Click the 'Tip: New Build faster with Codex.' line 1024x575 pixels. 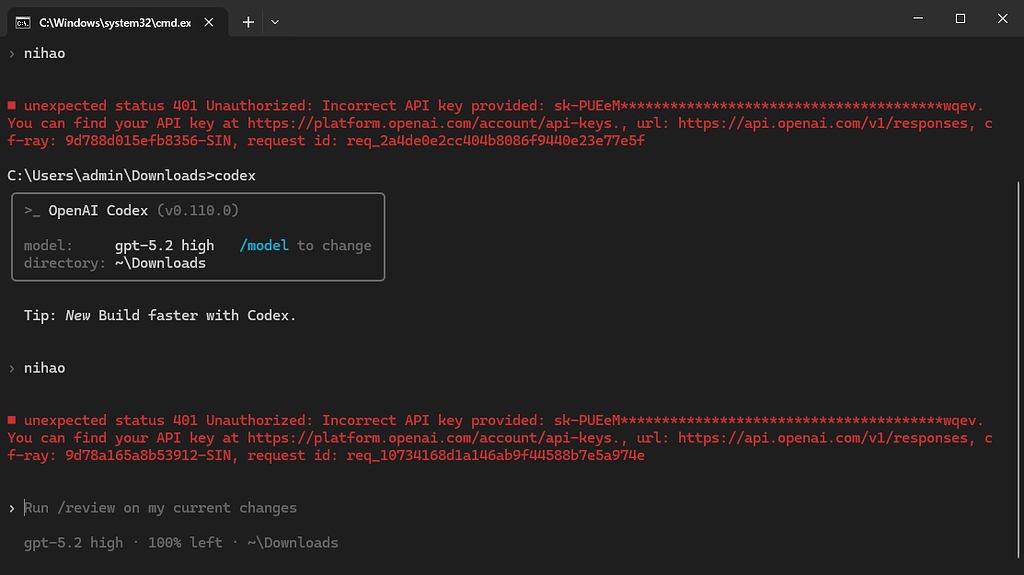point(160,316)
